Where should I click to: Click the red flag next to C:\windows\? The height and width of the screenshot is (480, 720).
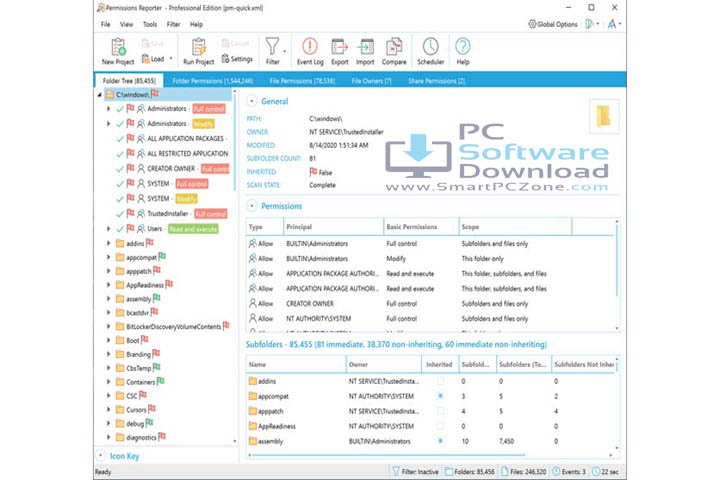pyautogui.click(x=155, y=94)
